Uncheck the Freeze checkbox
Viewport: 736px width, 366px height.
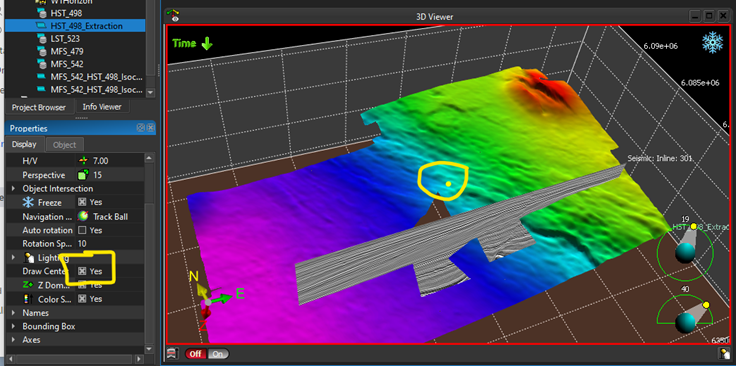point(82,202)
